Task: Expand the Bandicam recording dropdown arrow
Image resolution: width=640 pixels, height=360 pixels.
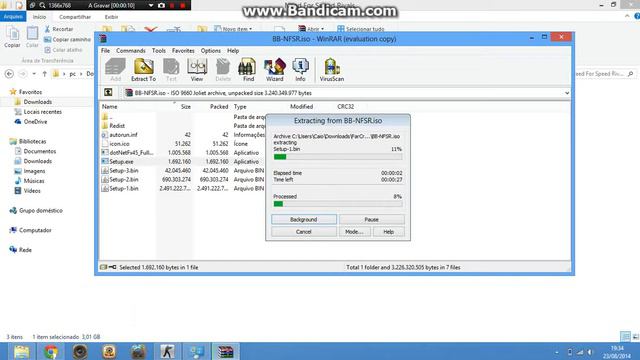Action: point(151,5)
